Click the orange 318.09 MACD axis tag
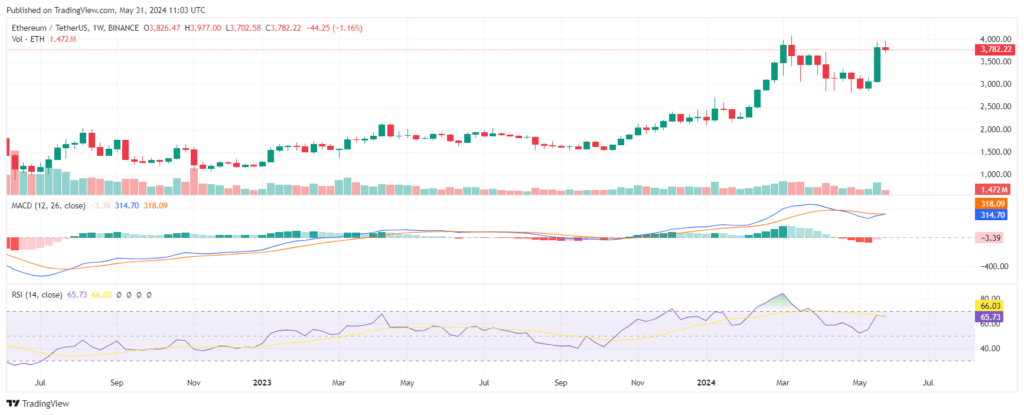 click(x=991, y=205)
